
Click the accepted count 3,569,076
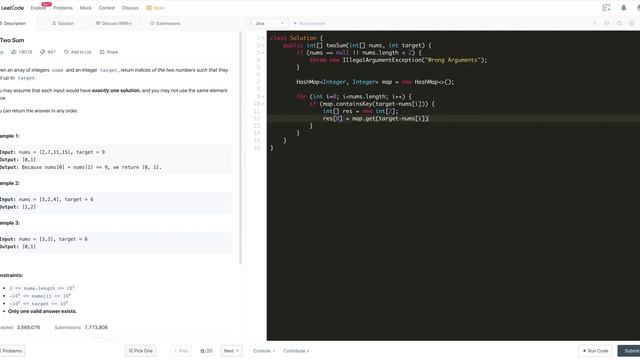(28, 327)
